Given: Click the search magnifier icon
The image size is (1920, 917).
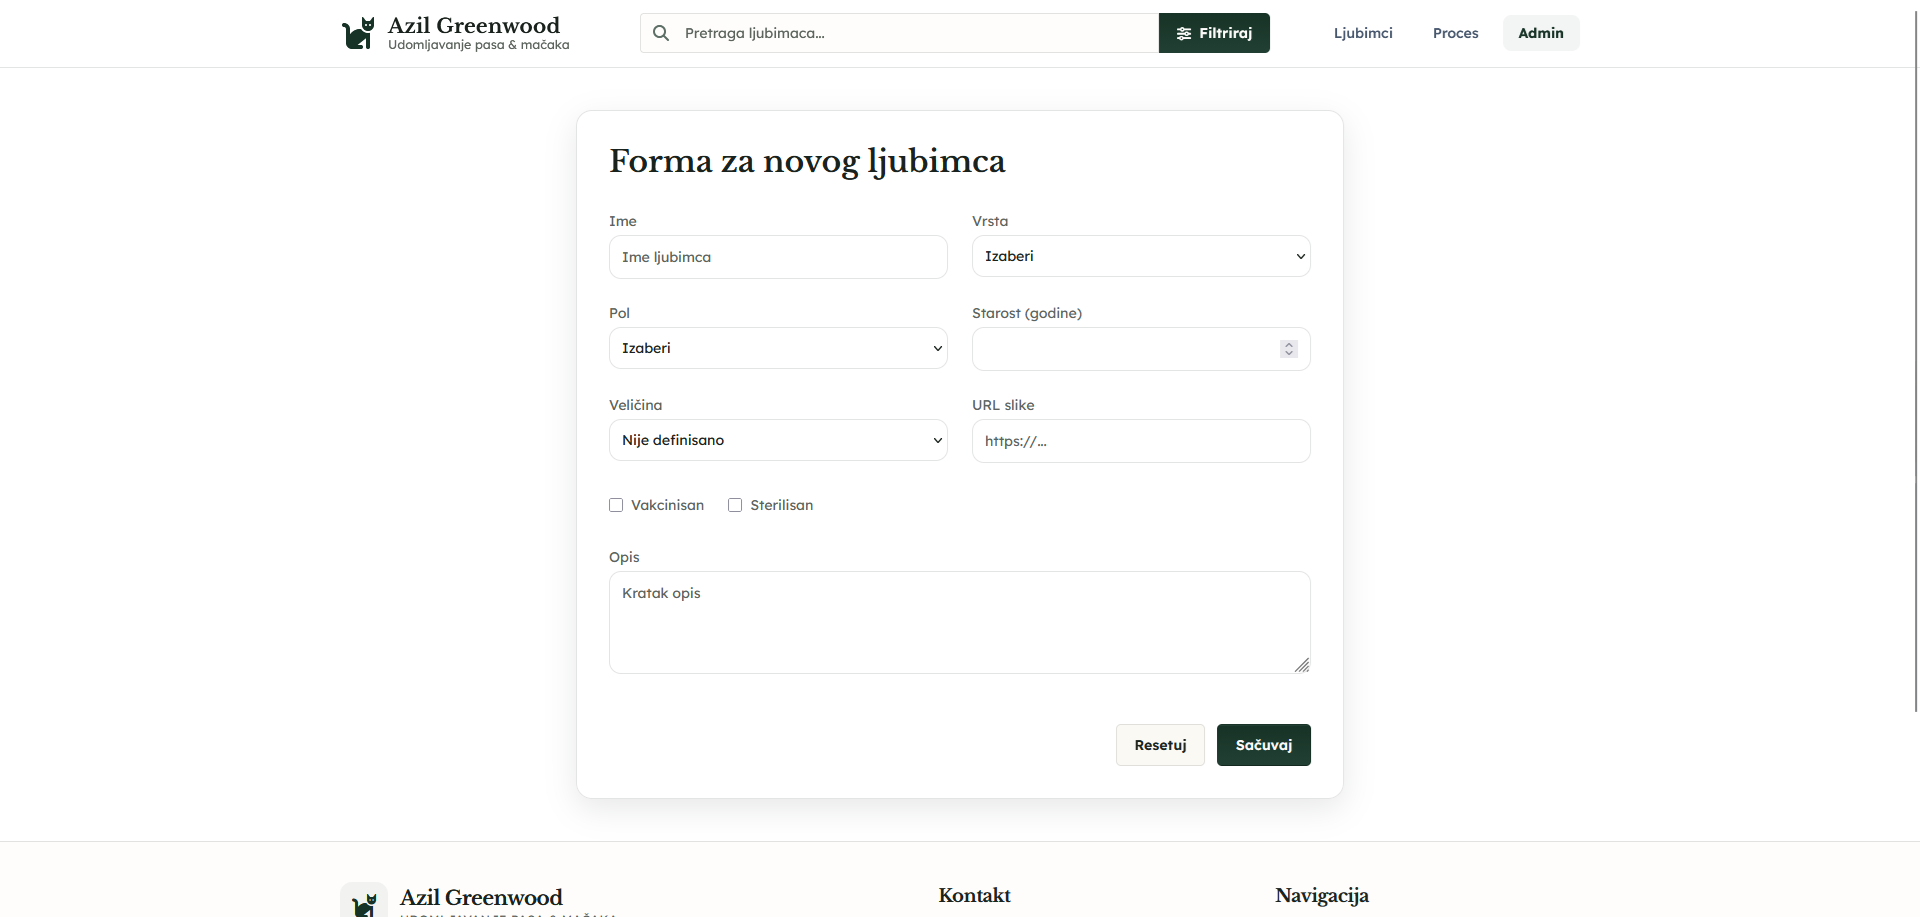Looking at the screenshot, I should pyautogui.click(x=661, y=33).
